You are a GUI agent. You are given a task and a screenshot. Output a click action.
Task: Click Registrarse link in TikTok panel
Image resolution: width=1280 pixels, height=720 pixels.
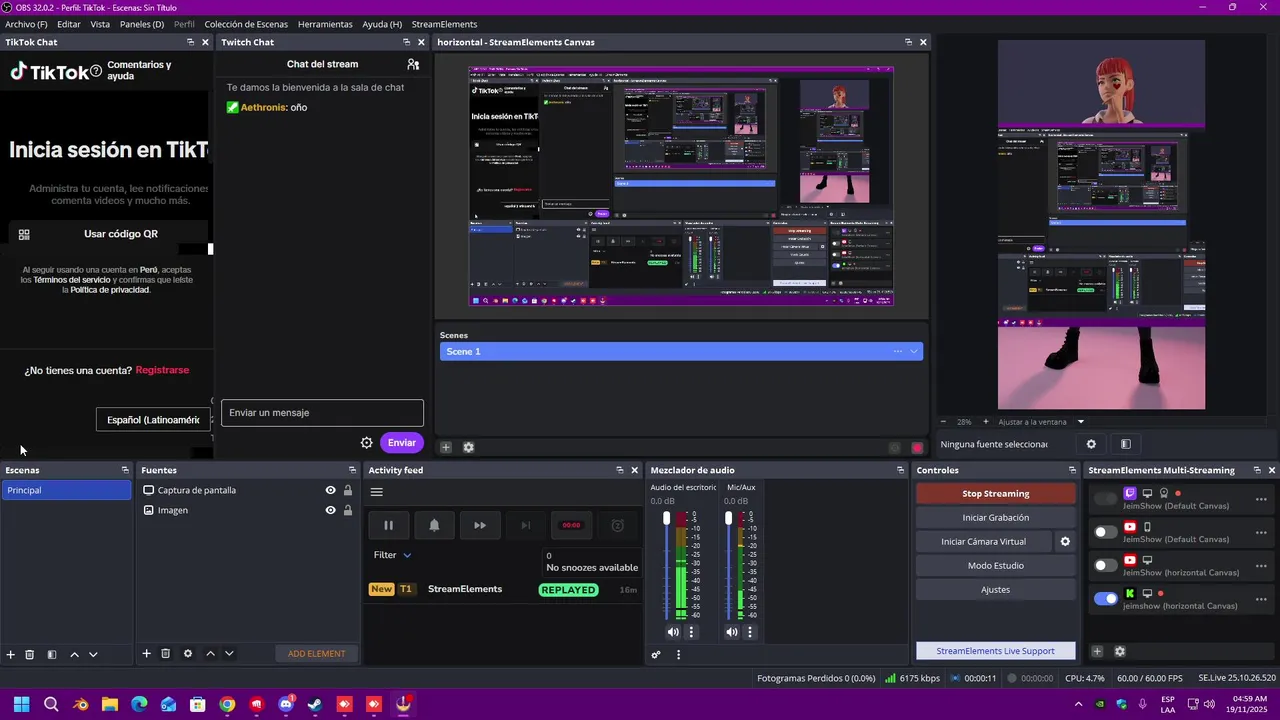pyautogui.click(x=162, y=370)
